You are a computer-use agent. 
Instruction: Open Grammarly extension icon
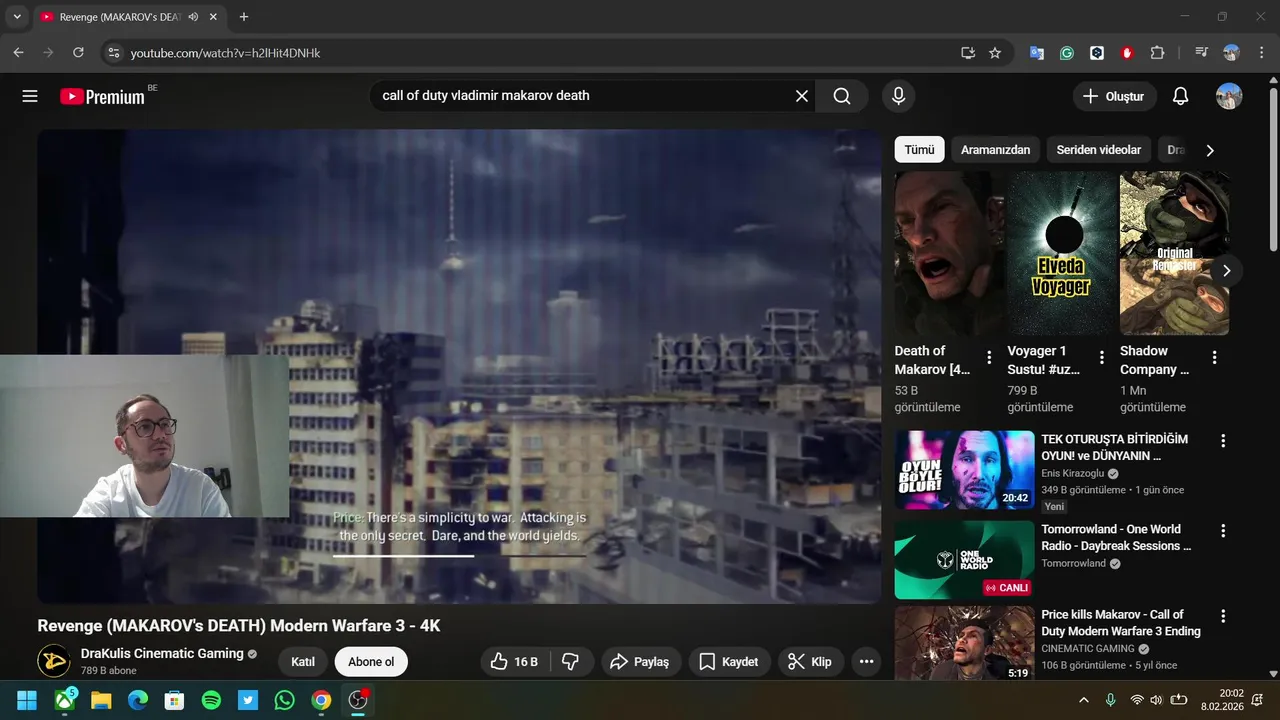1067,53
